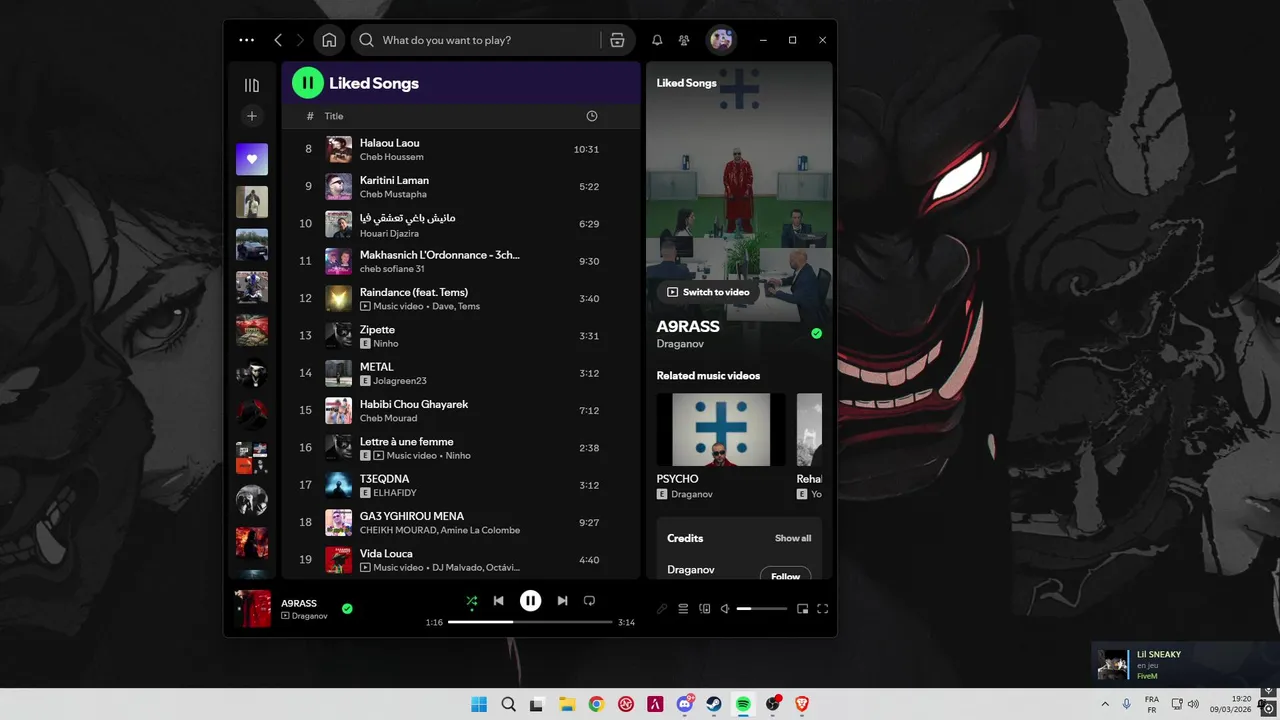Pause using the green Liked Songs button
Image resolution: width=1280 pixels, height=720 pixels.
(308, 83)
